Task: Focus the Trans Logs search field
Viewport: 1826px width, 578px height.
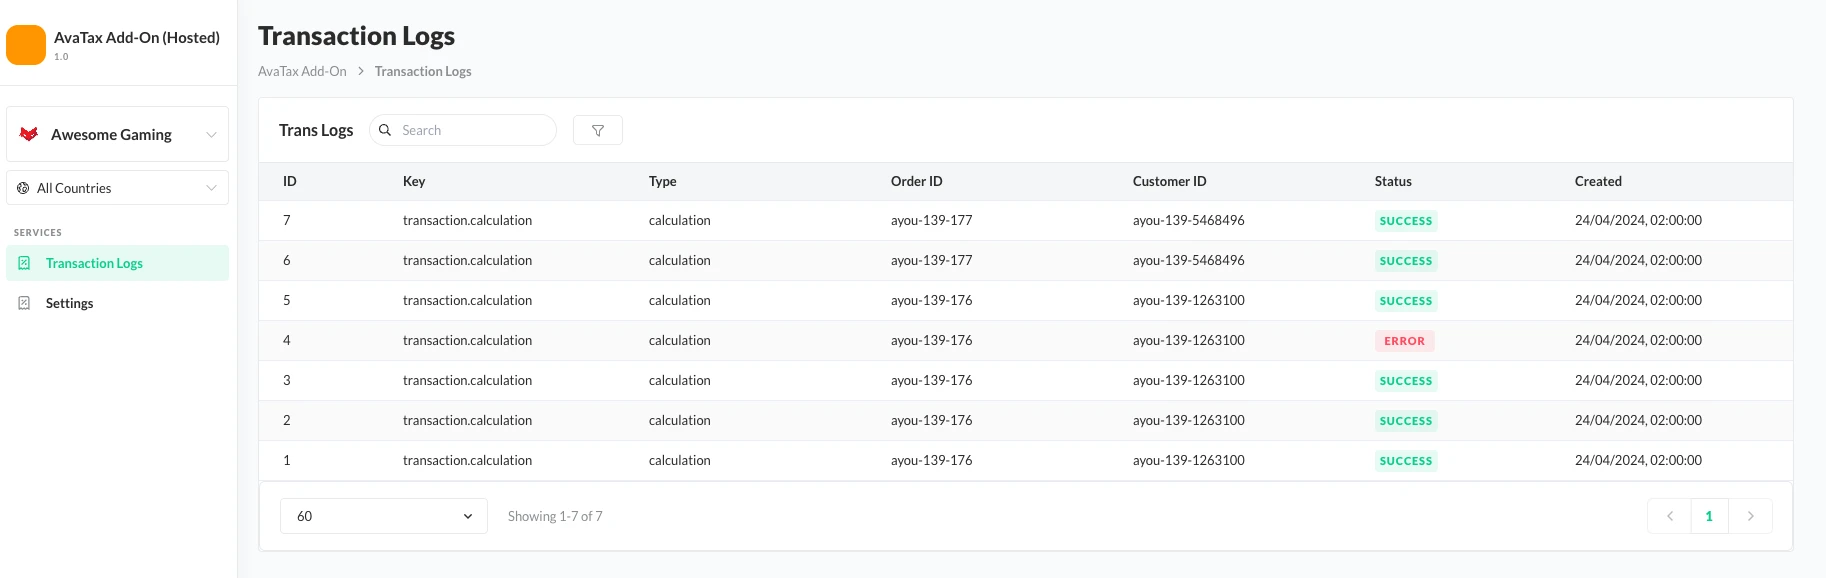Action: click(472, 130)
